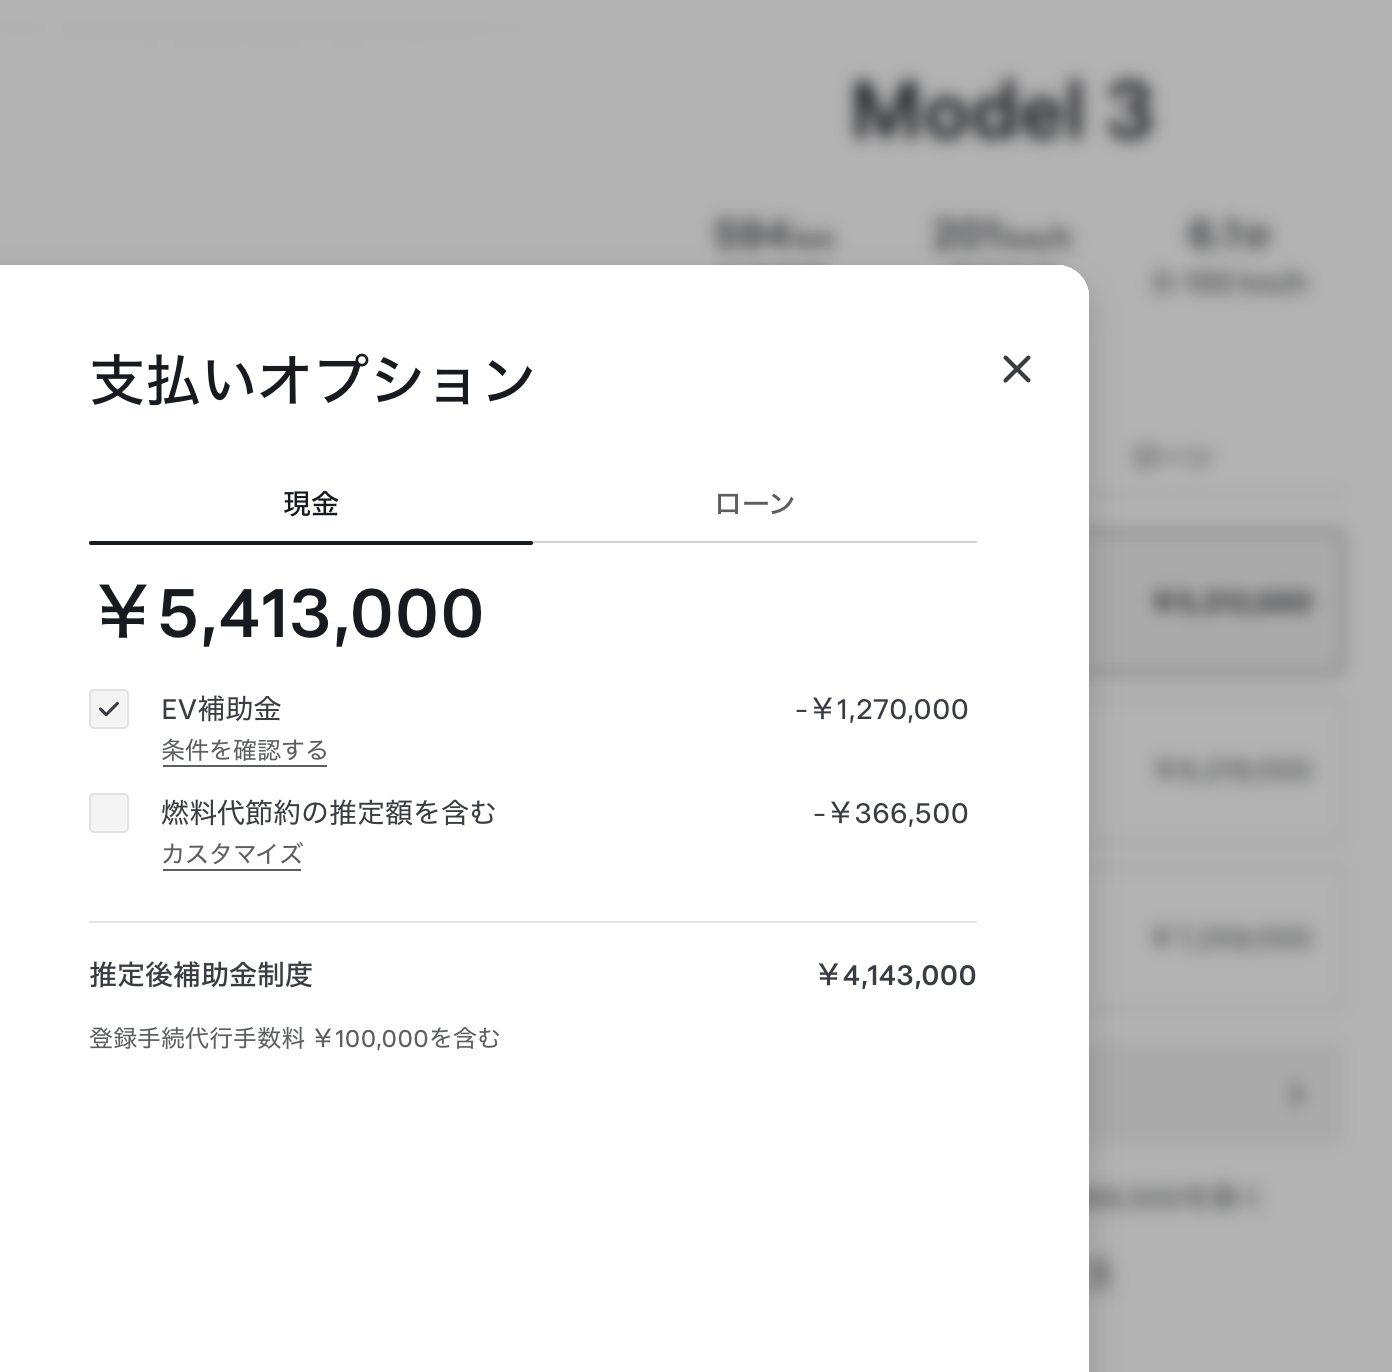Click the 支払いオプション dialog heading

[311, 378]
